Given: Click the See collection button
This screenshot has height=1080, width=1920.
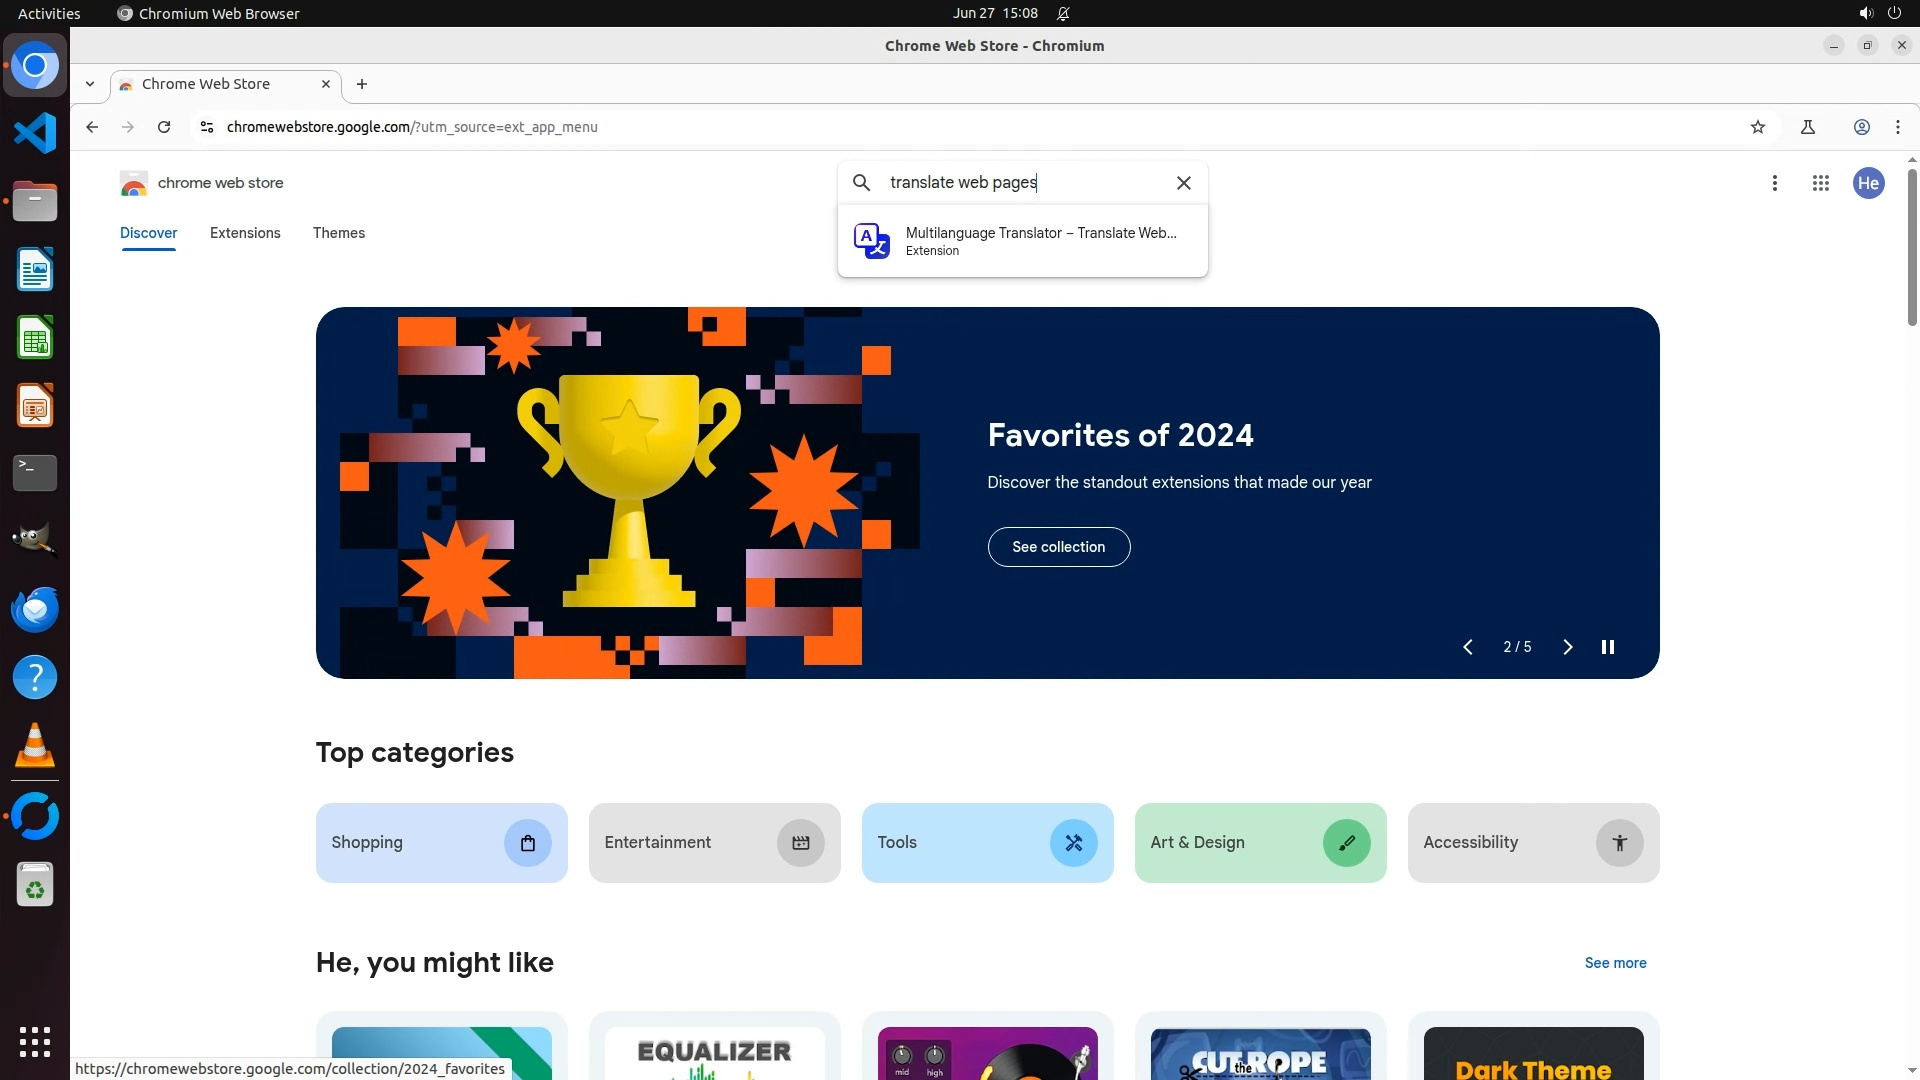Looking at the screenshot, I should 1058,547.
